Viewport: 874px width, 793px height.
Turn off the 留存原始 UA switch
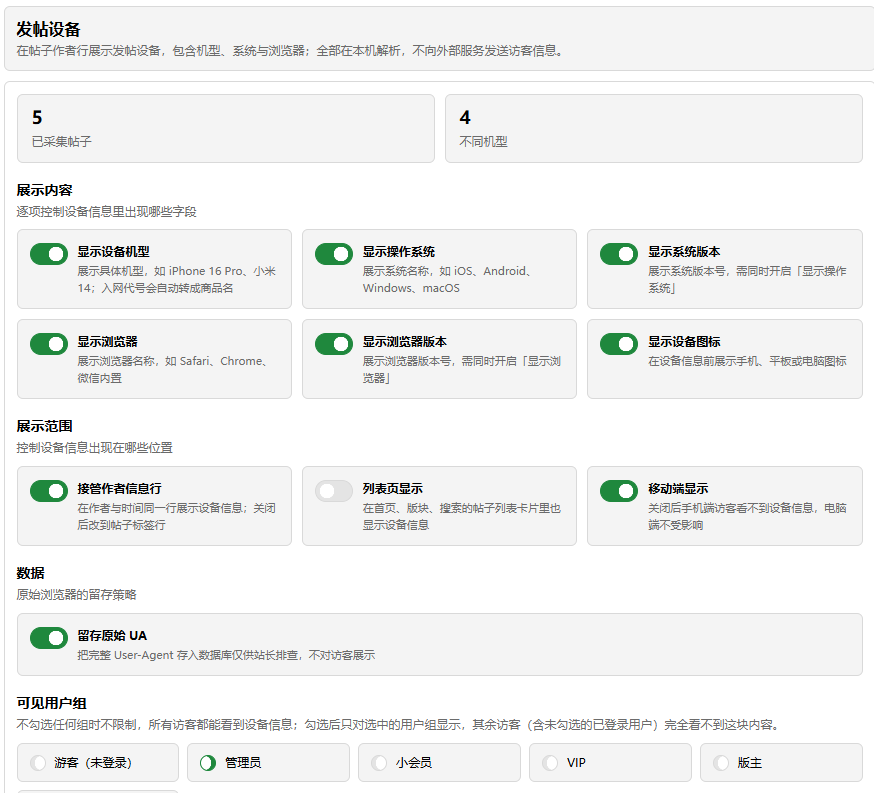pos(49,638)
